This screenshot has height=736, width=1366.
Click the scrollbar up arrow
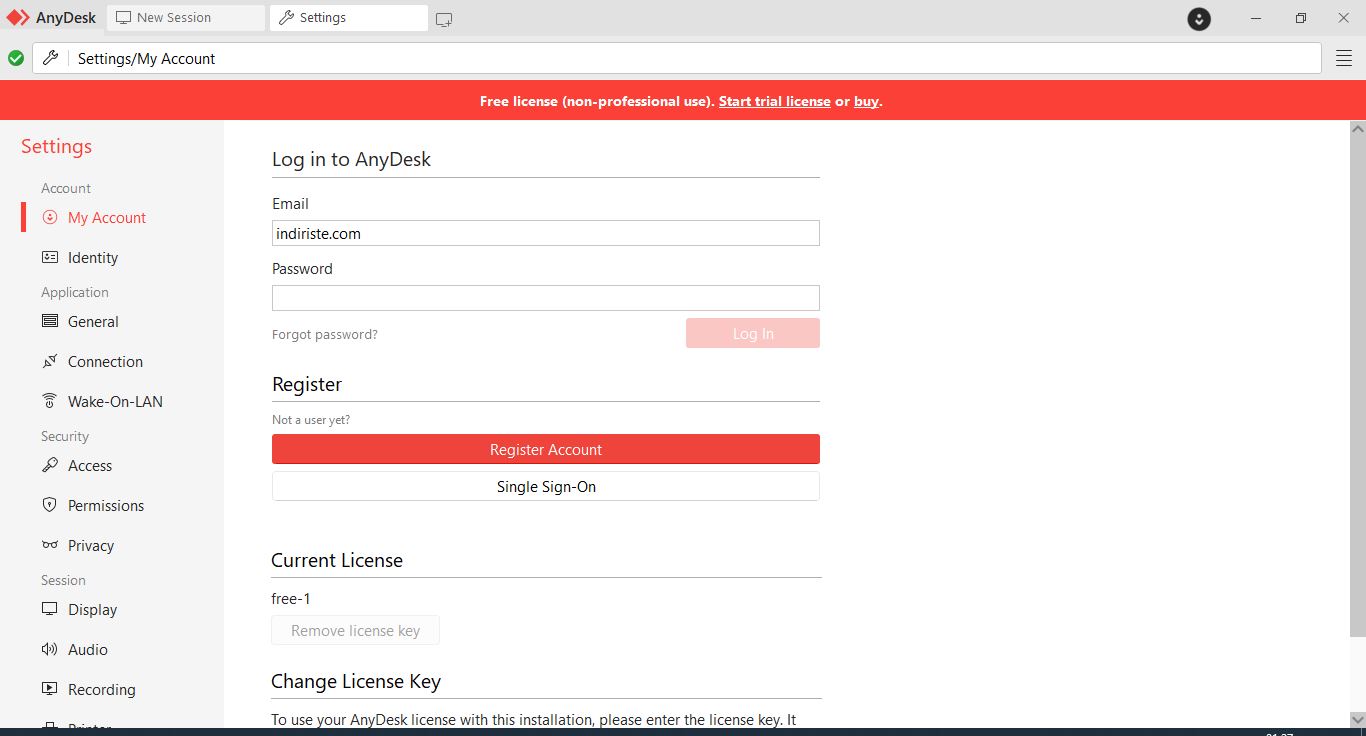(x=1357, y=128)
